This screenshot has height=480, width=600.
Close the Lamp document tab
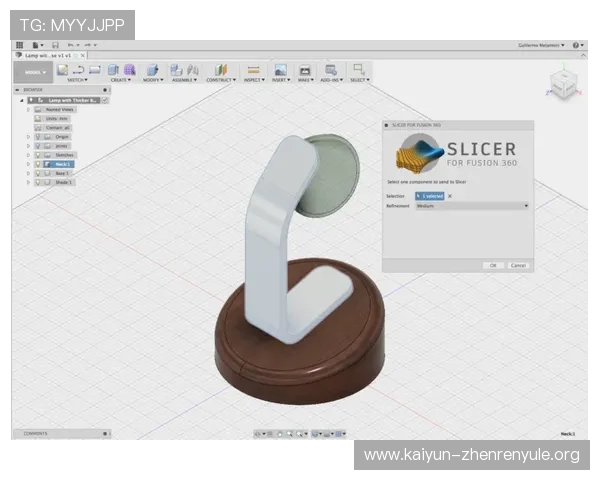coord(83,56)
